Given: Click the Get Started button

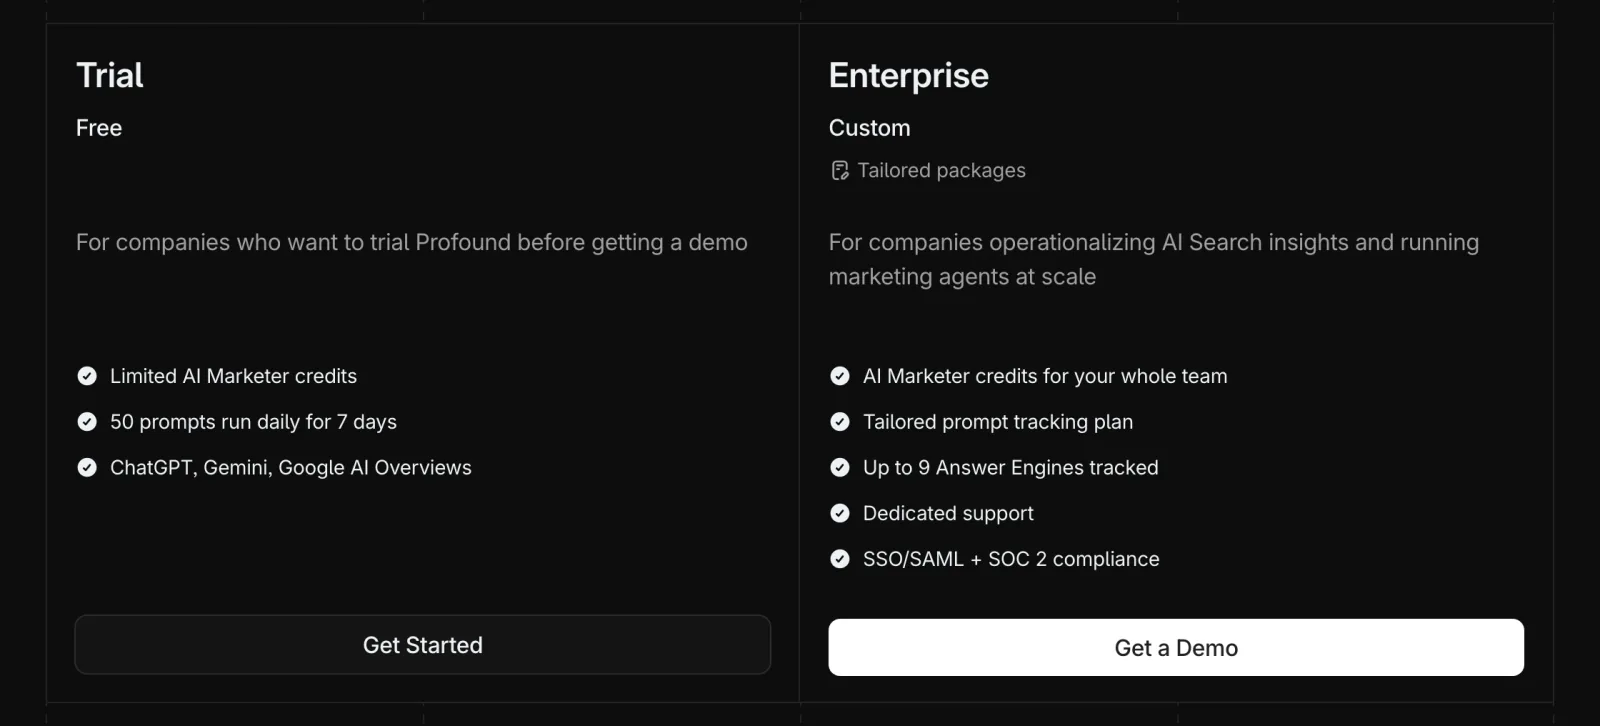Looking at the screenshot, I should [x=423, y=645].
